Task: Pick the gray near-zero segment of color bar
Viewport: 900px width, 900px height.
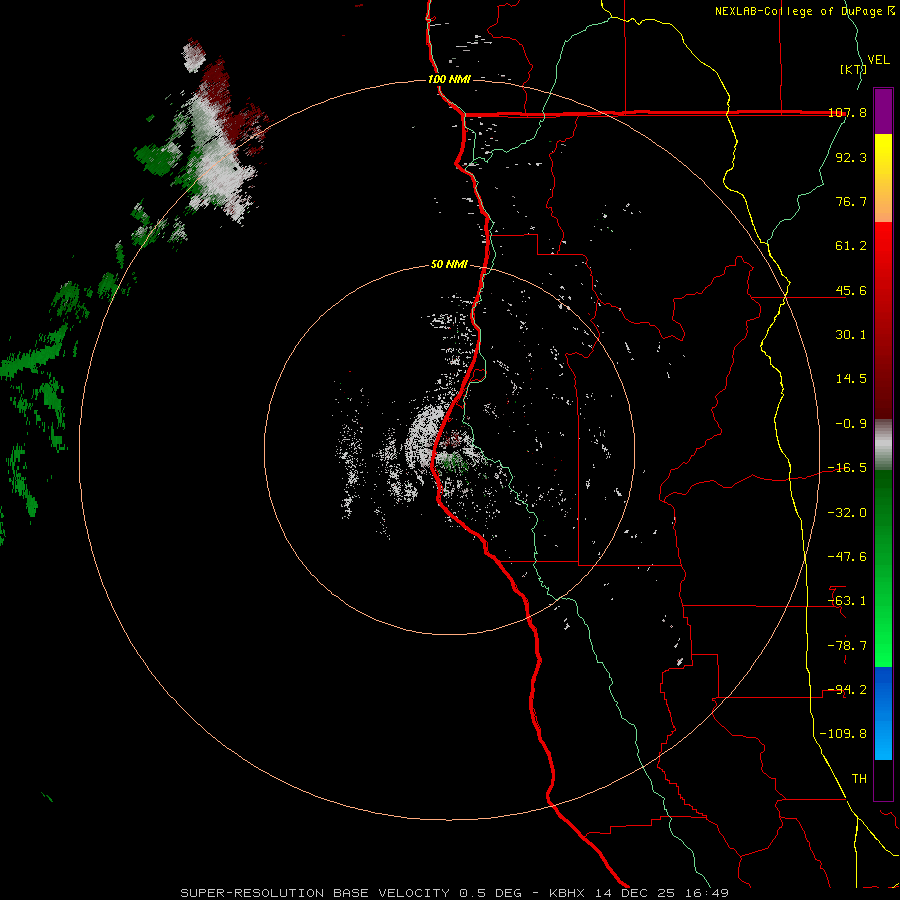Action: coord(883,445)
